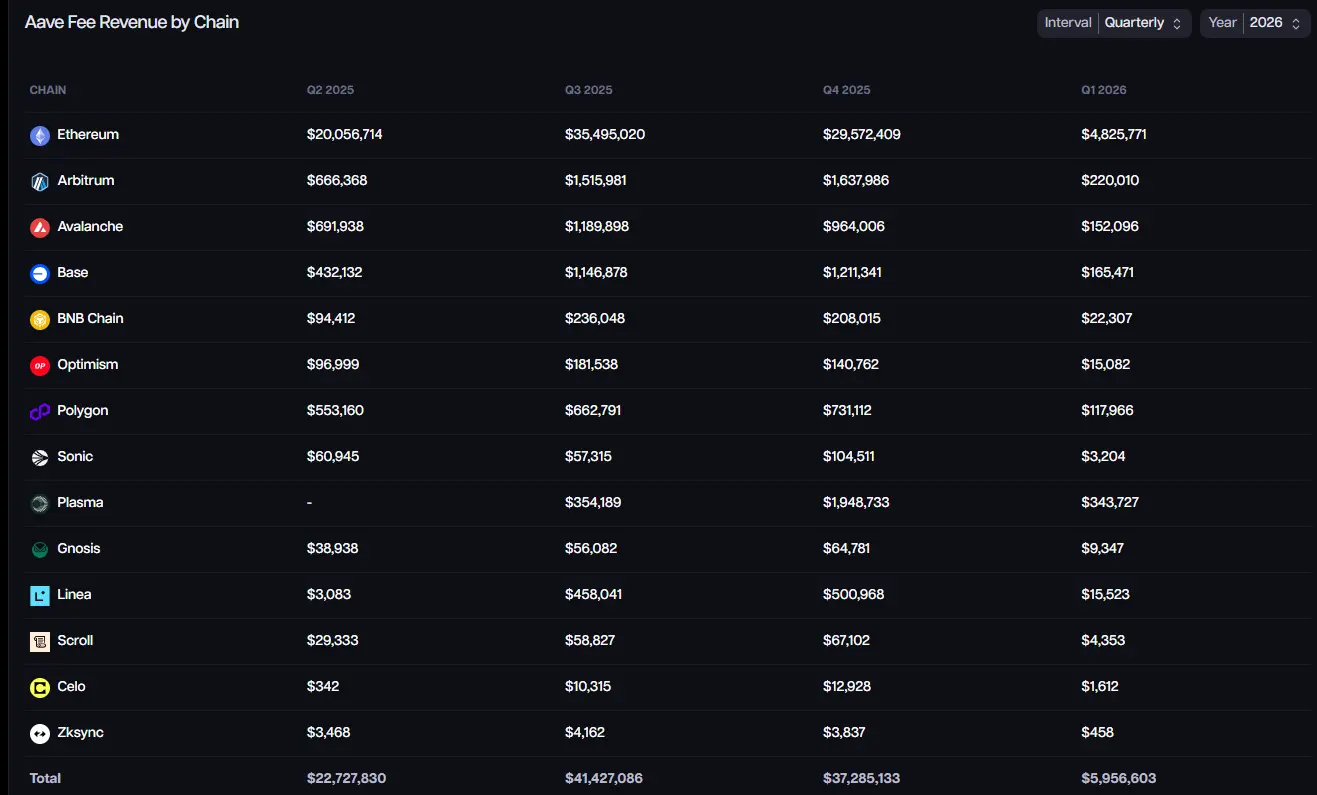The image size is (1317, 795).
Task: Select the Sonic chain name
Action: pyautogui.click(x=75, y=457)
